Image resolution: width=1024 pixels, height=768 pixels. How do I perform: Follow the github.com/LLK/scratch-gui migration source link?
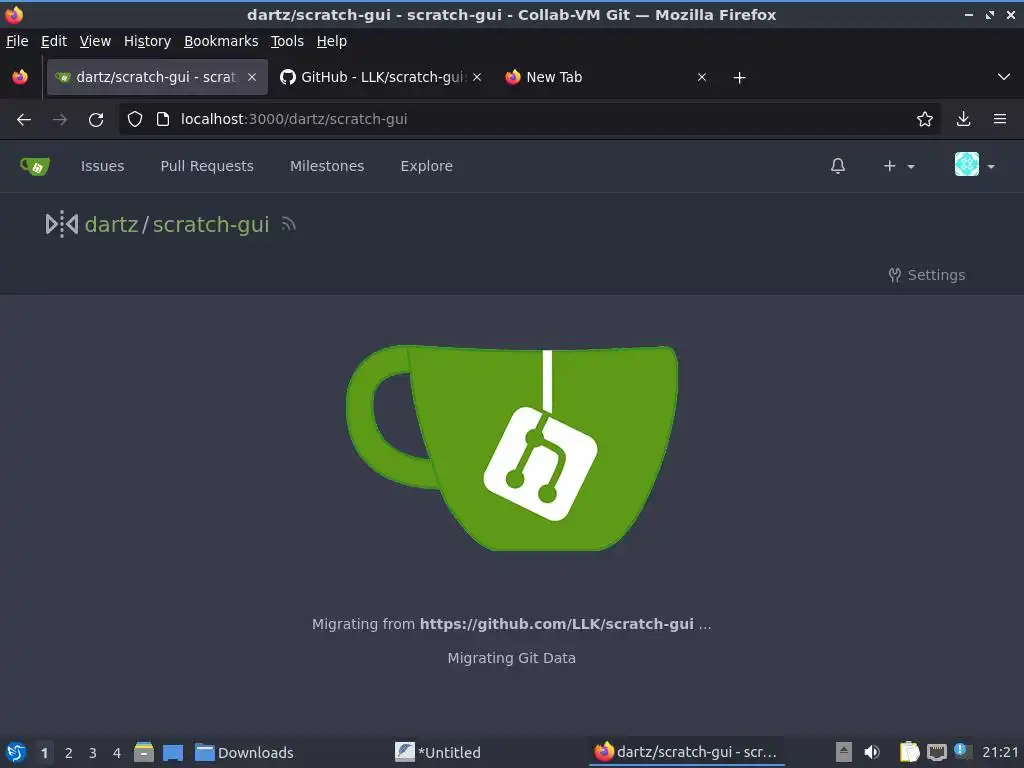556,624
